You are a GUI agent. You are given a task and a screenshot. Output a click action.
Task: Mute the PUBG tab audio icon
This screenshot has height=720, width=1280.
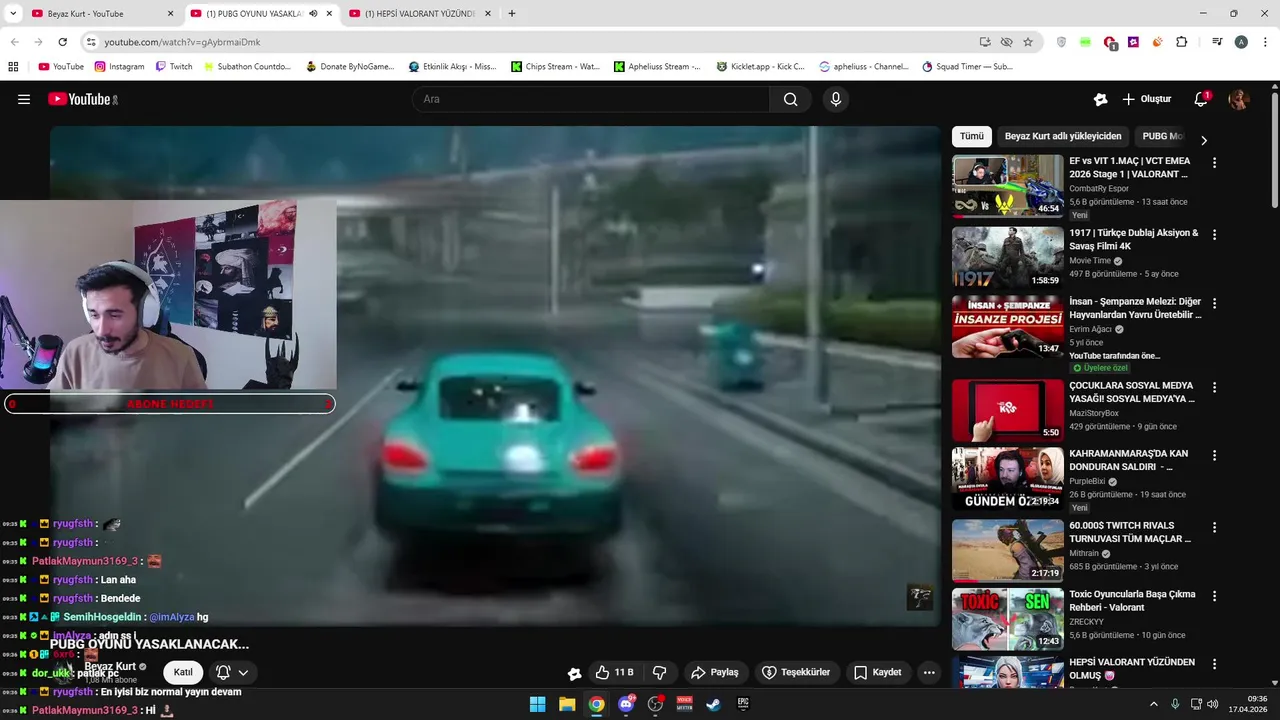pos(313,14)
